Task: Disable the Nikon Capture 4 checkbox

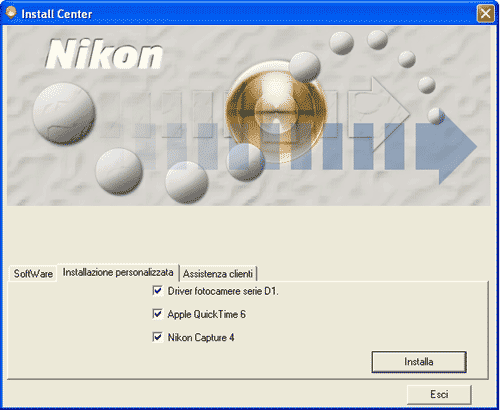Action: [158, 337]
